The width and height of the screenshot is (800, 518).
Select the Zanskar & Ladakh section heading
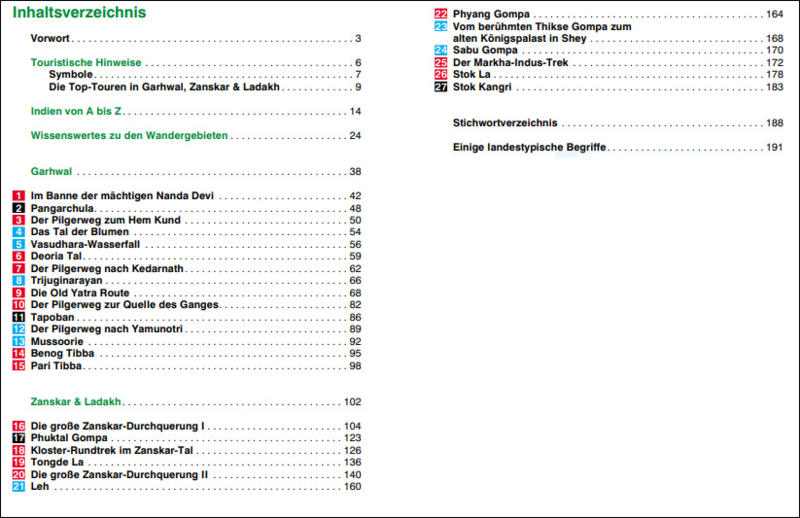point(76,402)
